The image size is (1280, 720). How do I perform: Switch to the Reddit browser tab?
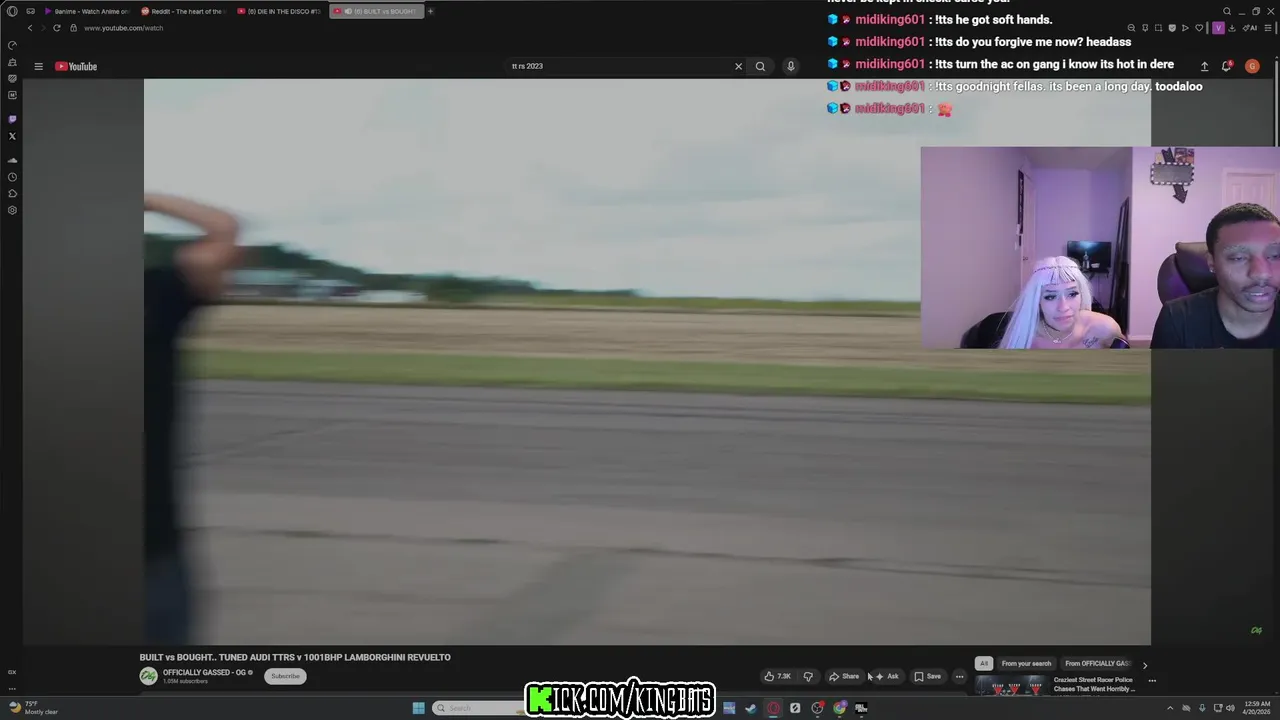[183, 11]
